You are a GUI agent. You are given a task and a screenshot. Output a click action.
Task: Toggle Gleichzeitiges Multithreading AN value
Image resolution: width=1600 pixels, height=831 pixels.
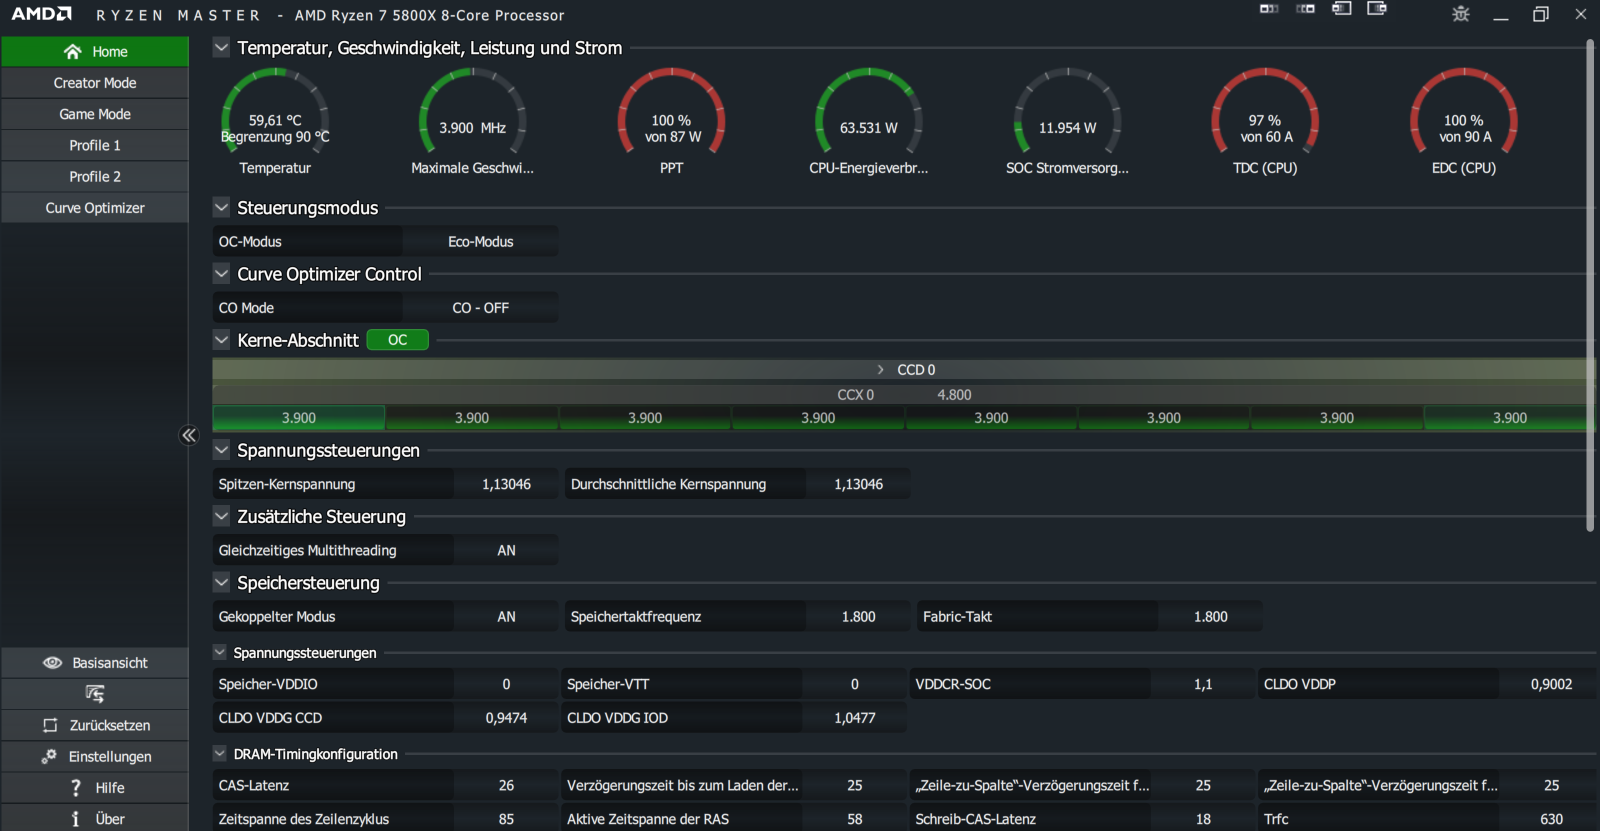tap(507, 551)
